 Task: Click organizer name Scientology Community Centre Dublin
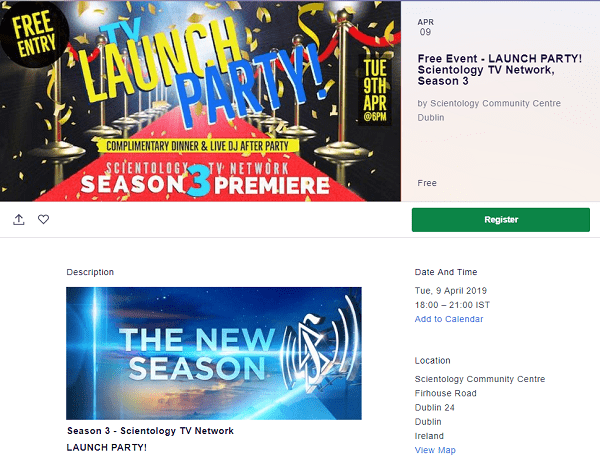coord(489,110)
